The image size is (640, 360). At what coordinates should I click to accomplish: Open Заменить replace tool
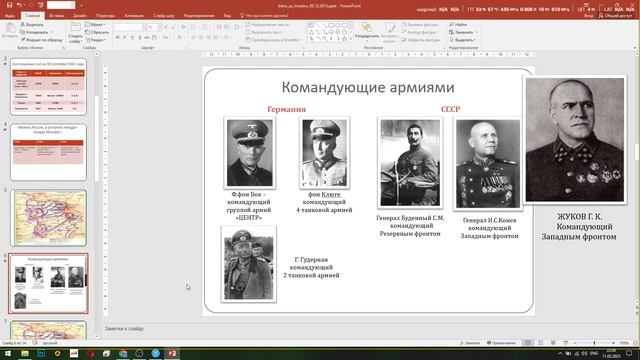pos(463,32)
